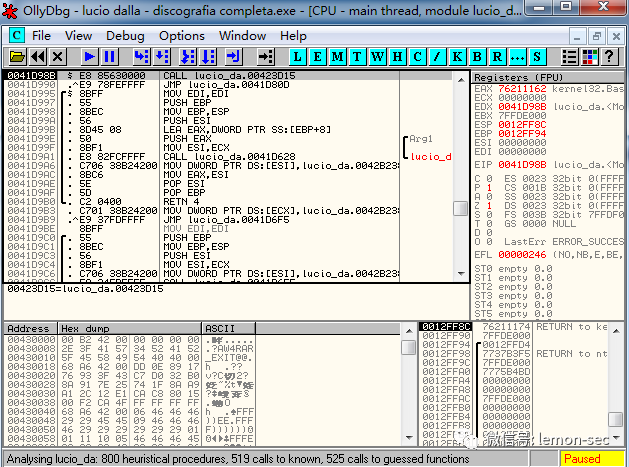Image resolution: width=629 pixels, height=467 pixels.
Task: Select the CALL lucio_da.00423D15 instruction line
Action: [229, 75]
